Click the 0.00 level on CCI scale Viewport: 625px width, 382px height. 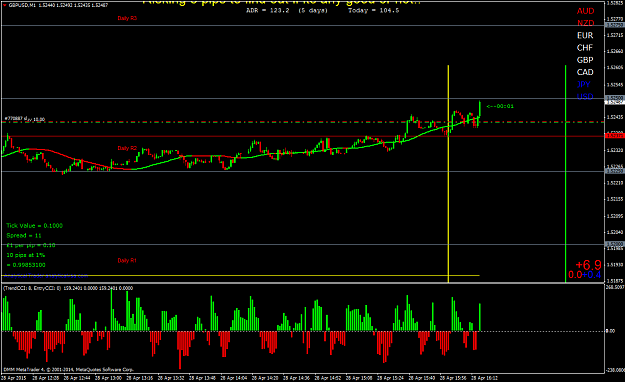[611, 331]
